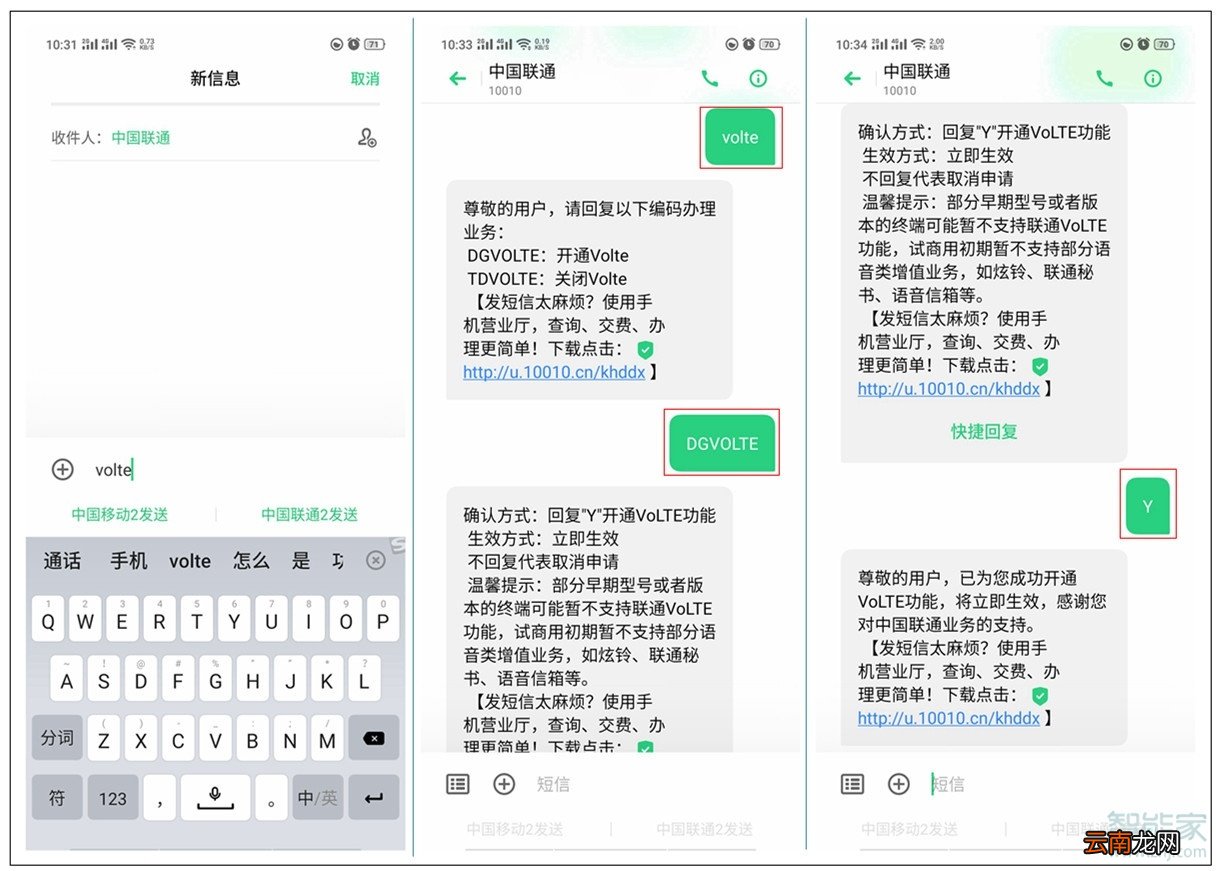
Task: Go back from right 中国联通 conversation
Action: (x=852, y=79)
